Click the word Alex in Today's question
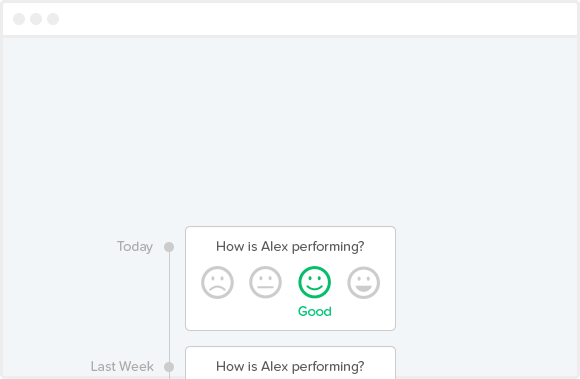 [x=274, y=247]
